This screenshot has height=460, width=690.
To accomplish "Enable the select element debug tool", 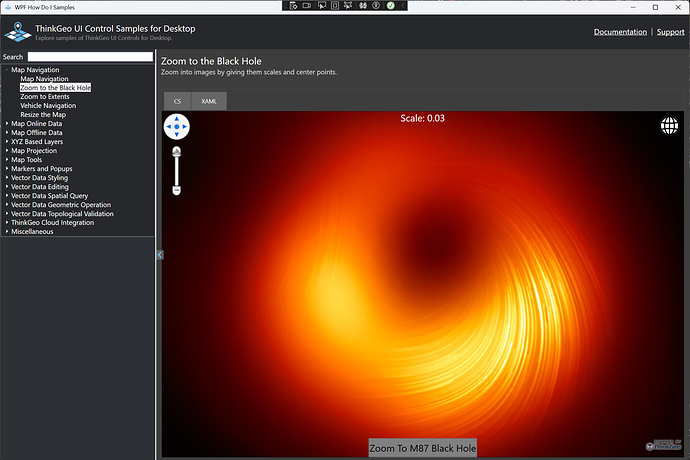I will [x=322, y=6].
